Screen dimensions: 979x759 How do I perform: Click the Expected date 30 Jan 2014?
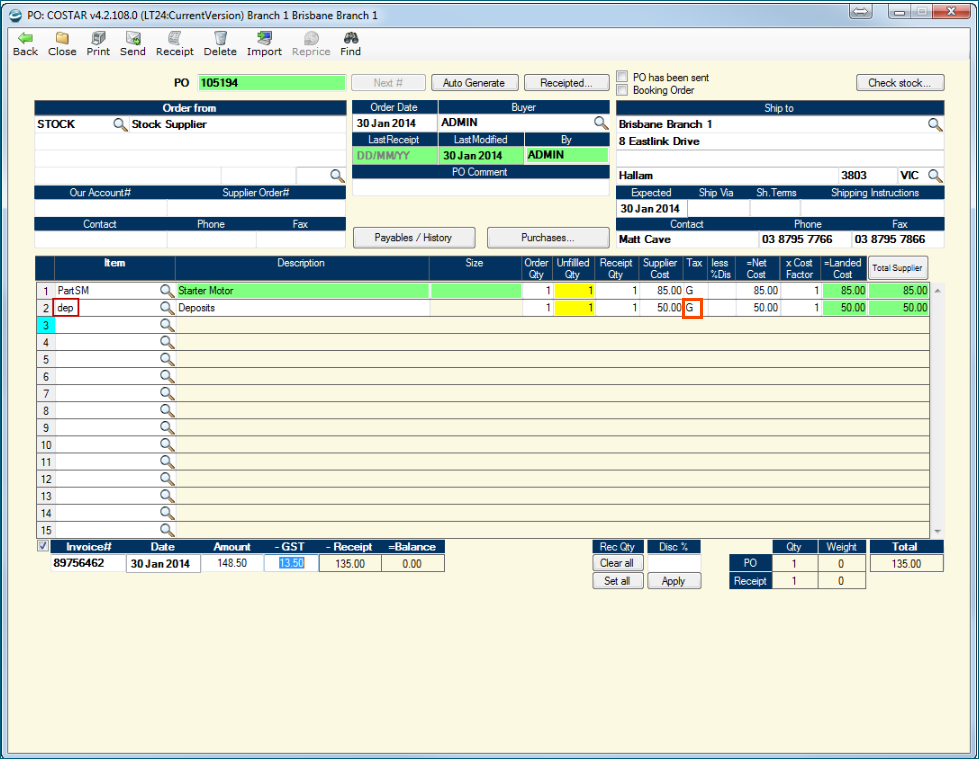click(652, 208)
